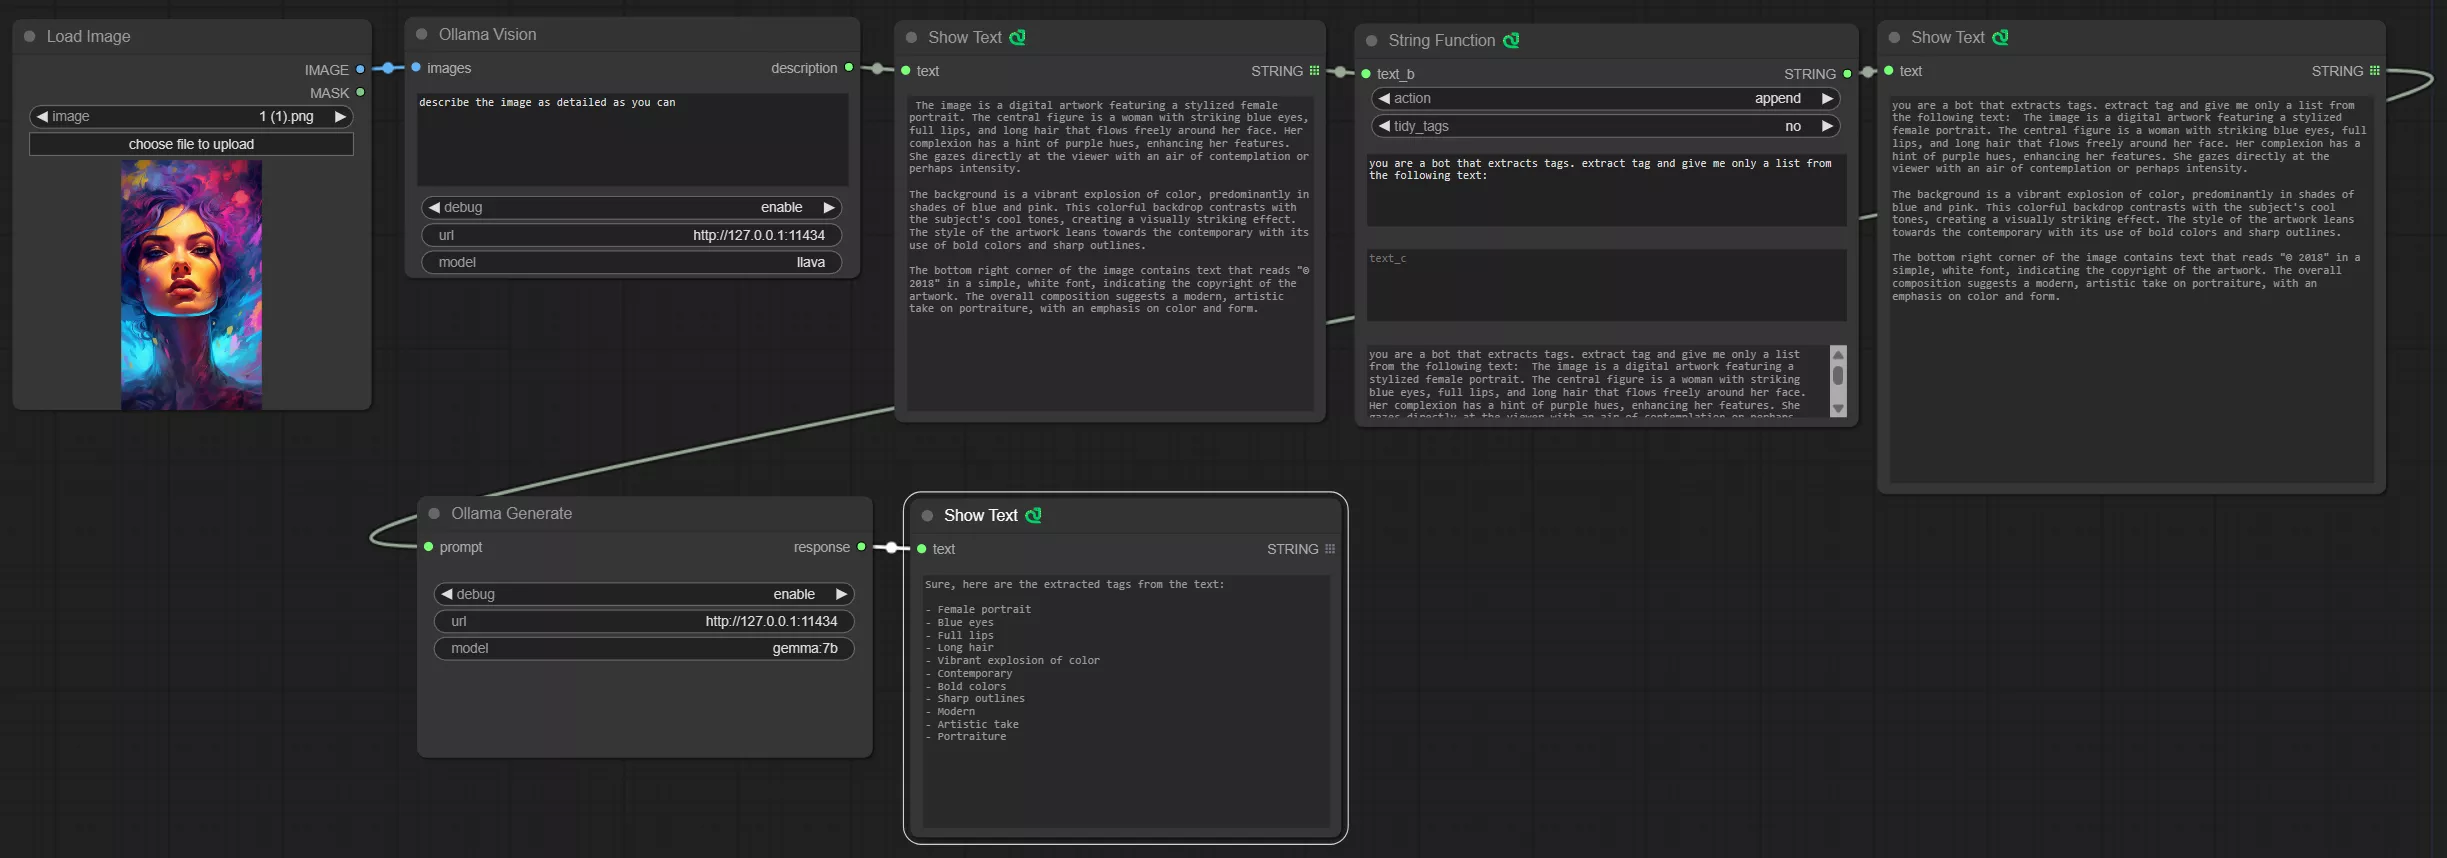Edit the gemma:7b model field

point(644,648)
